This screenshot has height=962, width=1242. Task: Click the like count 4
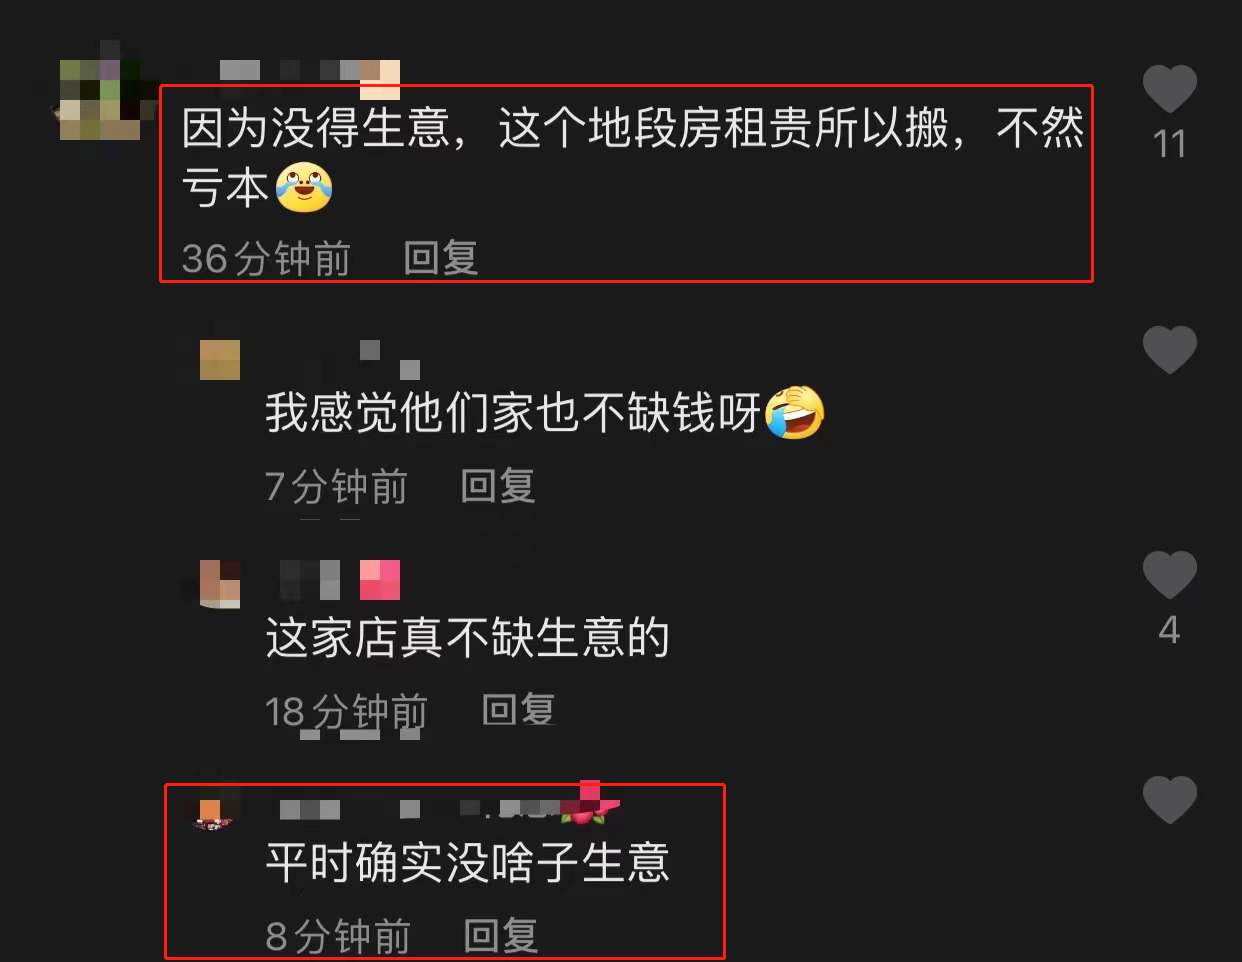(1169, 630)
